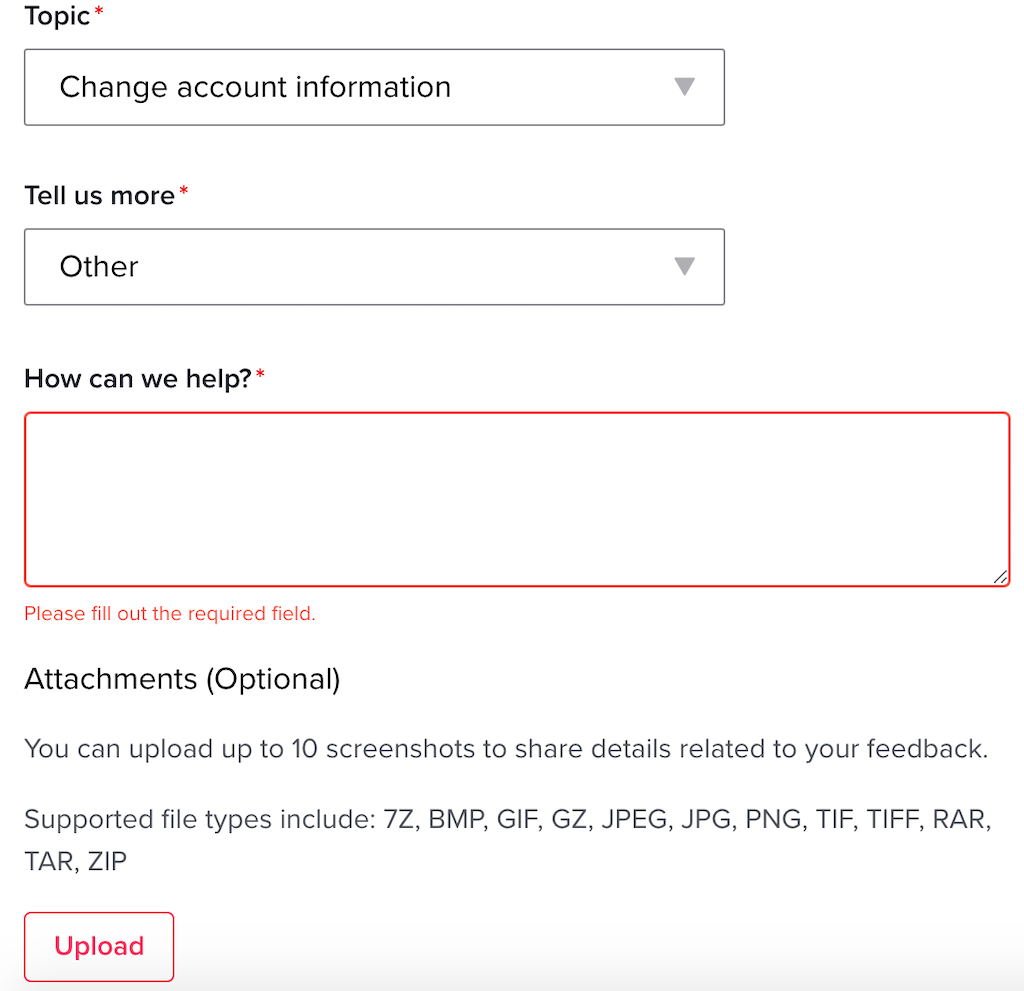Click the textarea resize handle corner
The image size is (1024, 991).
point(1000,576)
